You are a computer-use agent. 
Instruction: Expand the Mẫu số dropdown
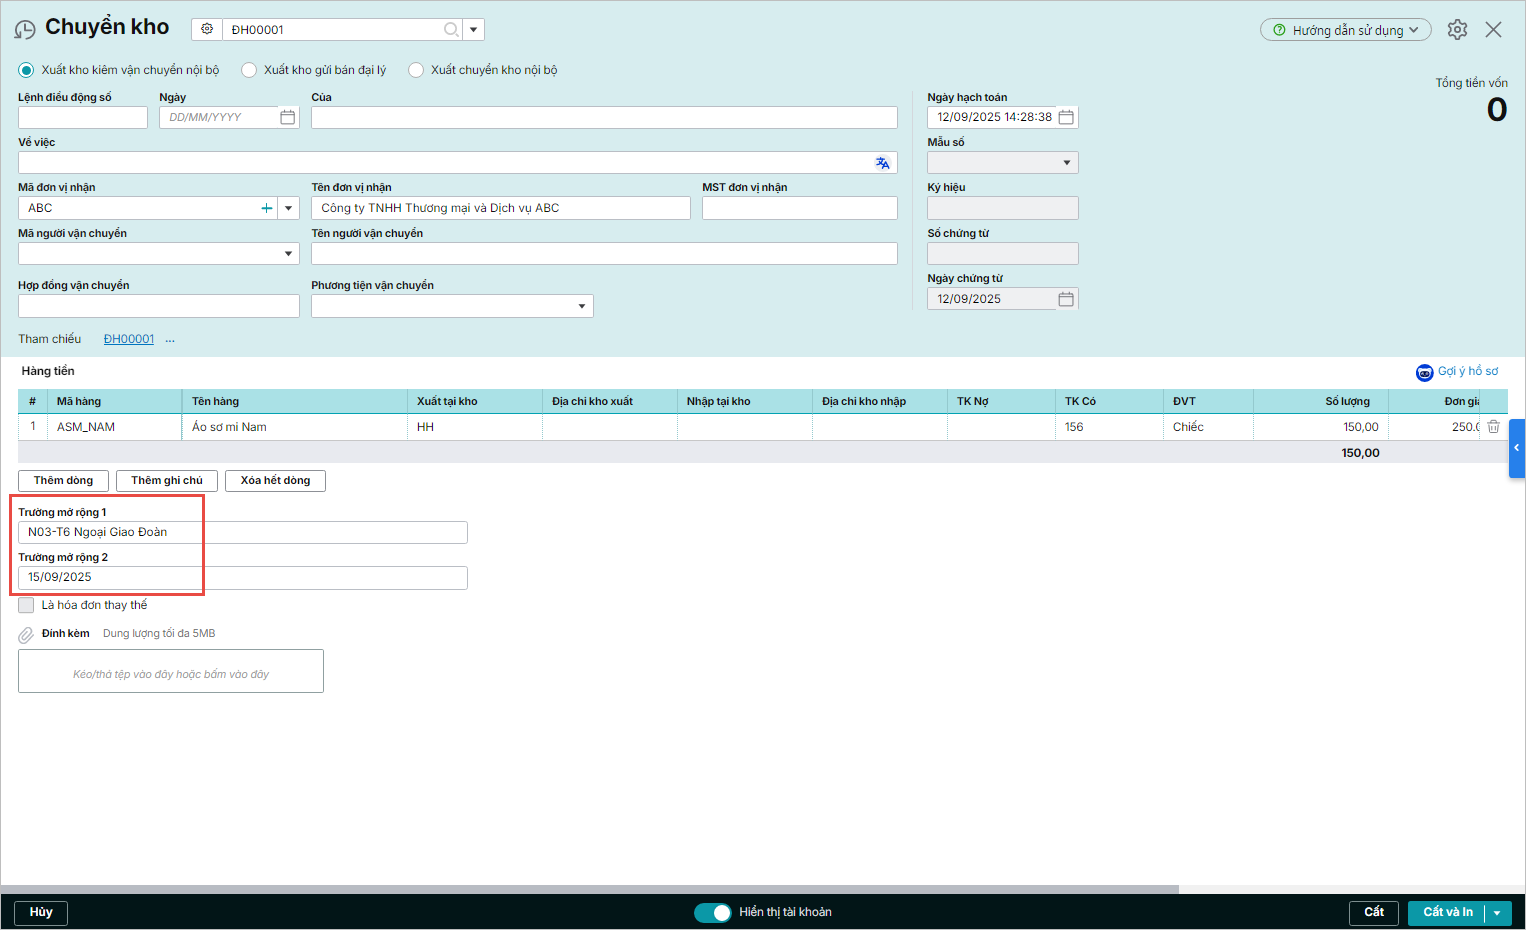click(1066, 163)
